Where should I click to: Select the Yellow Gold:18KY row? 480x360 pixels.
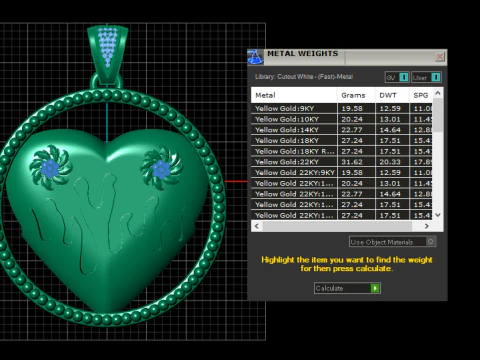tap(342, 140)
